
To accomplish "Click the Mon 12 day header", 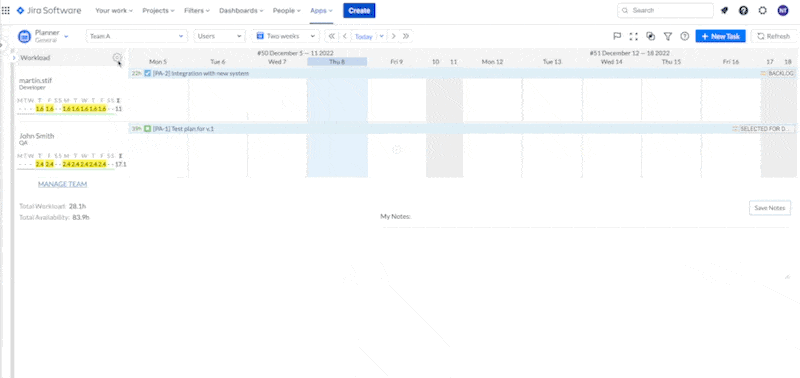I will coord(492,62).
